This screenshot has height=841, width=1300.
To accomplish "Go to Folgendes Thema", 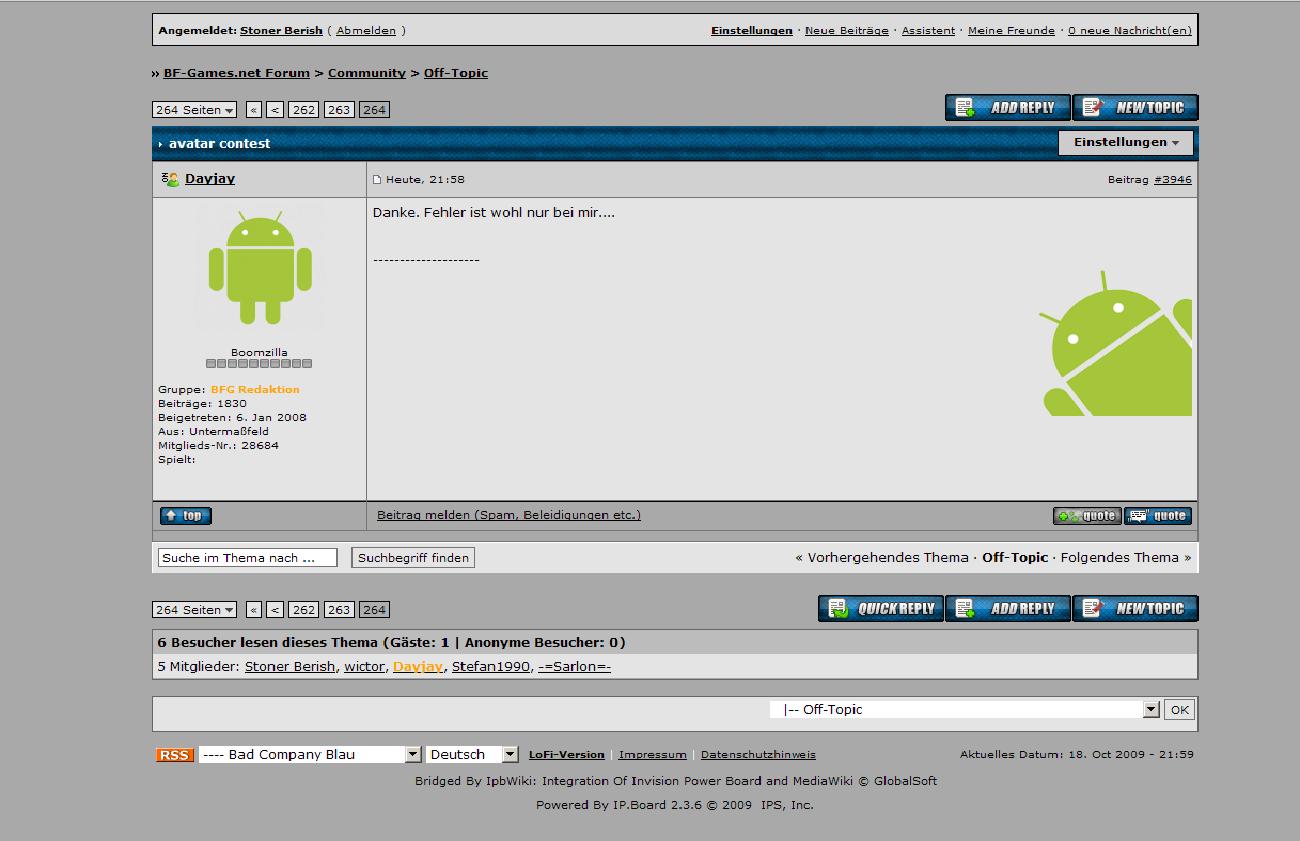I will click(x=1120, y=558).
